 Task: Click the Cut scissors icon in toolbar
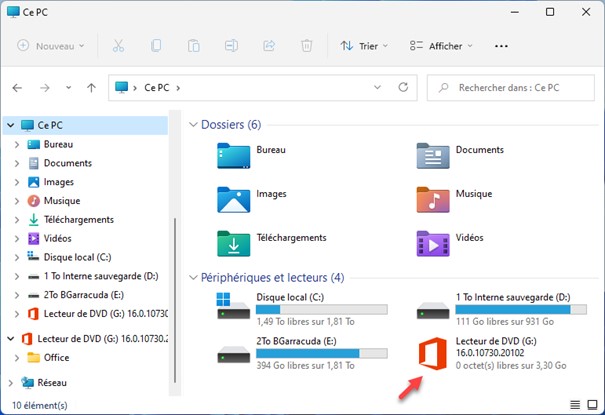(118, 46)
